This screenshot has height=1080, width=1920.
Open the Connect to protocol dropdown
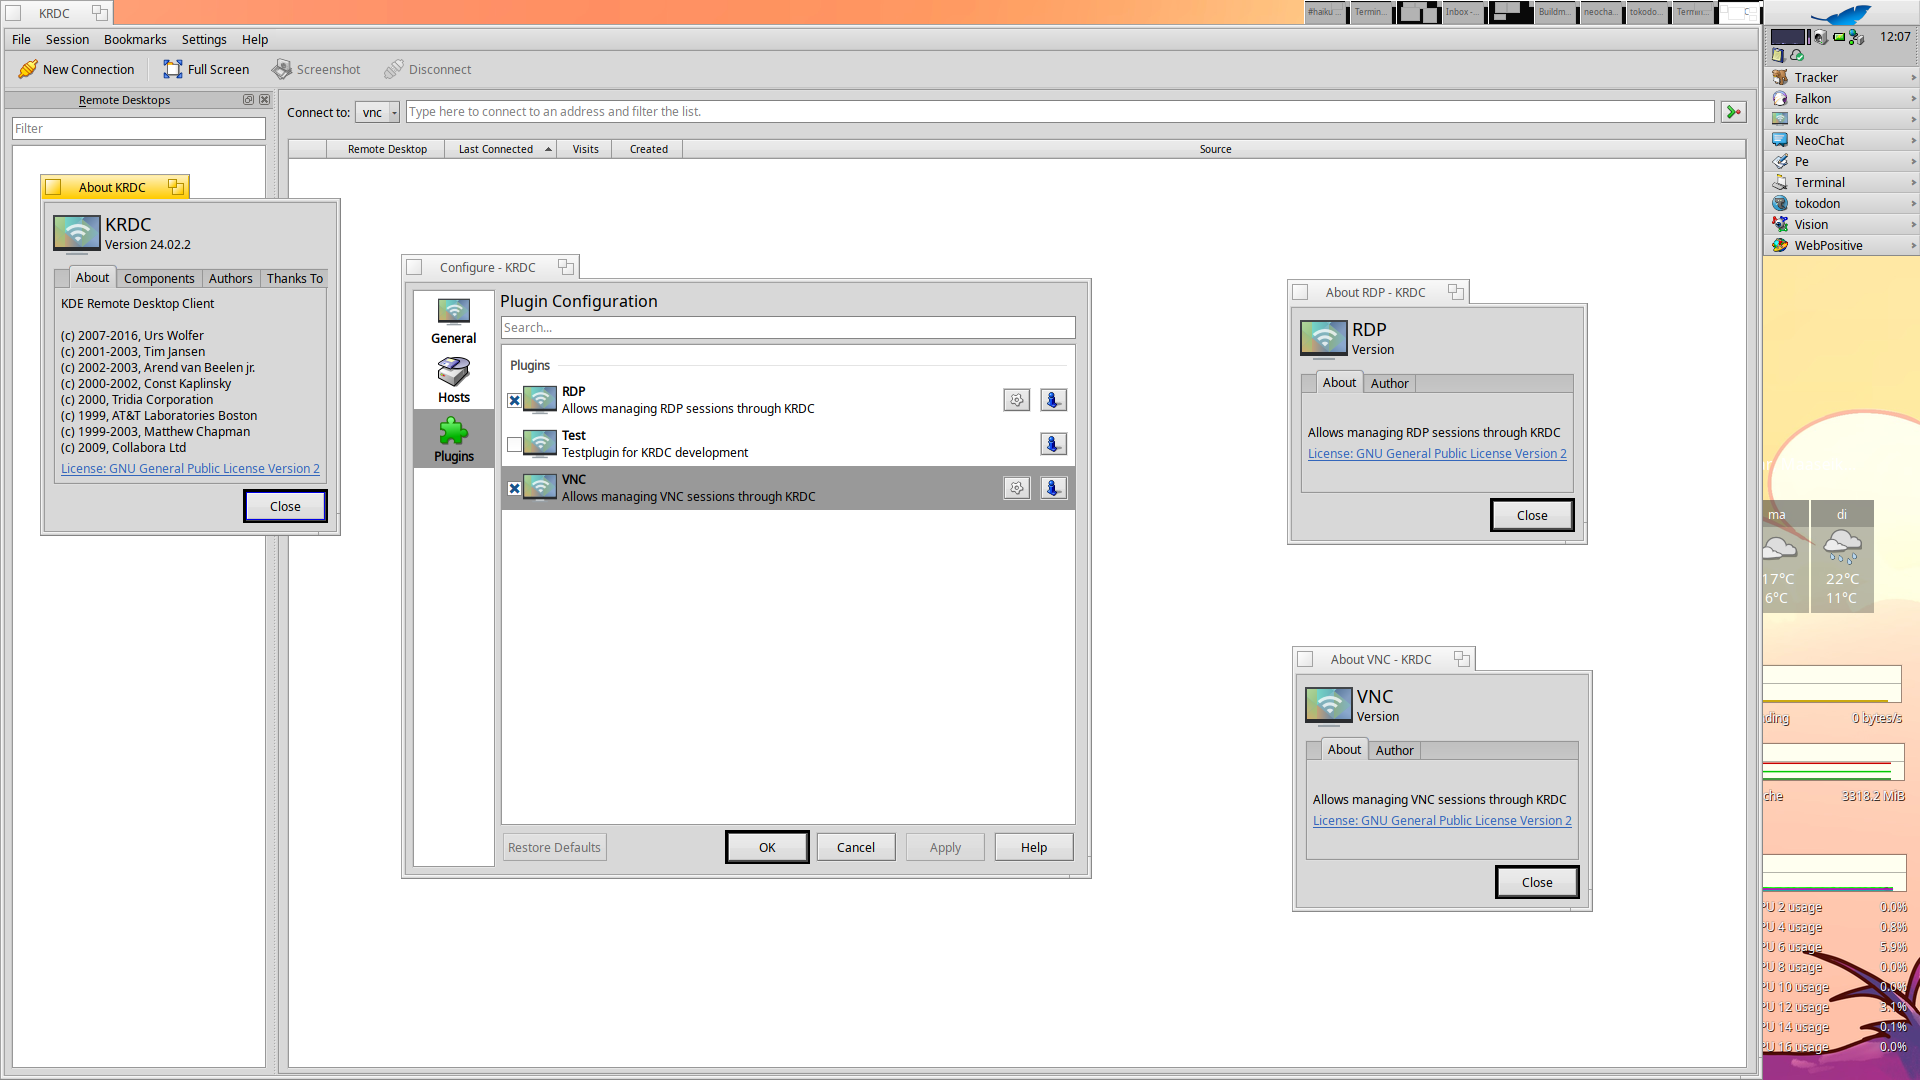378,112
